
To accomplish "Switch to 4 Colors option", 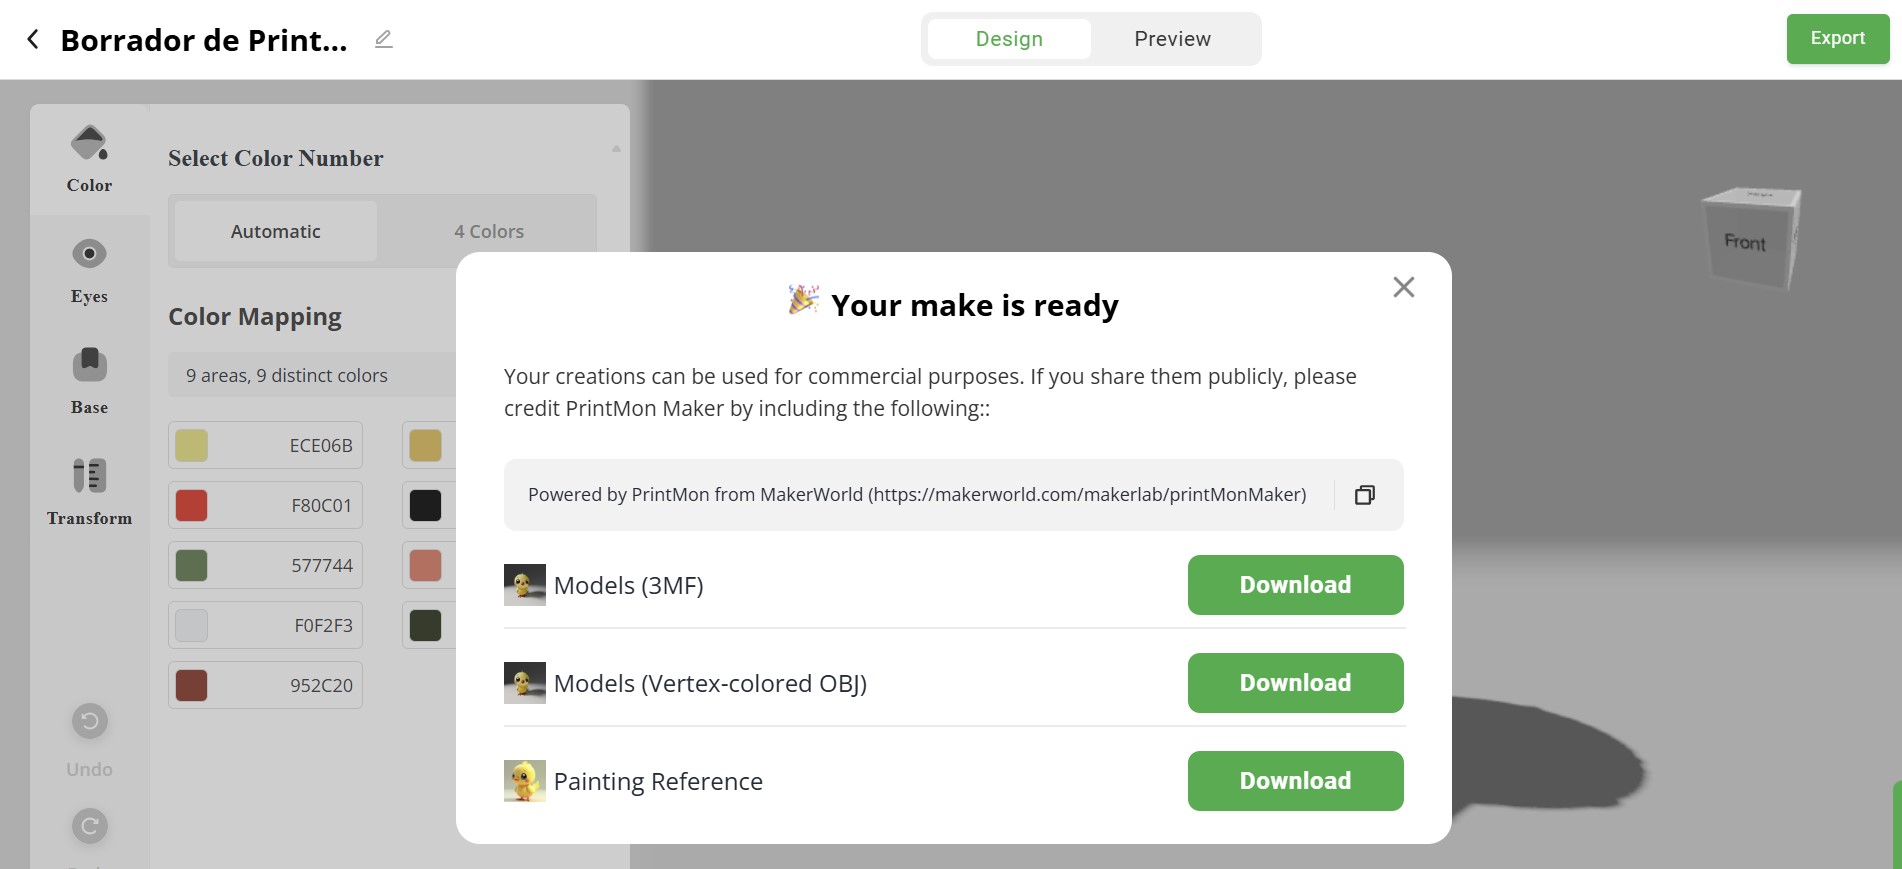I will [488, 231].
